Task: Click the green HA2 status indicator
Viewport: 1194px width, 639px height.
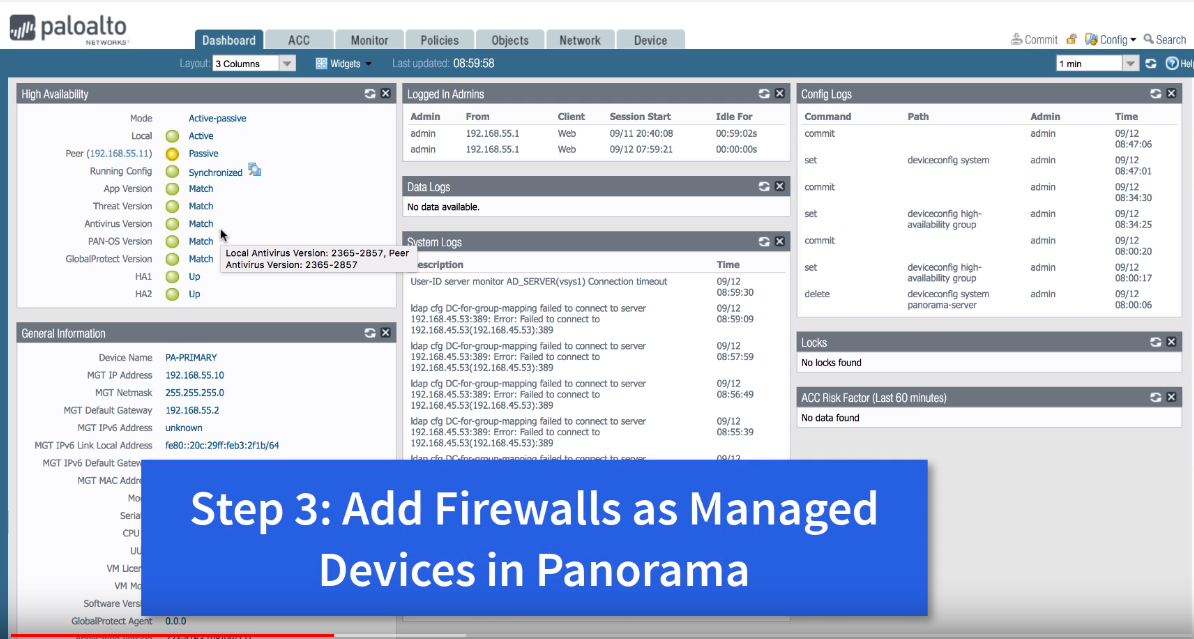Action: click(172, 294)
